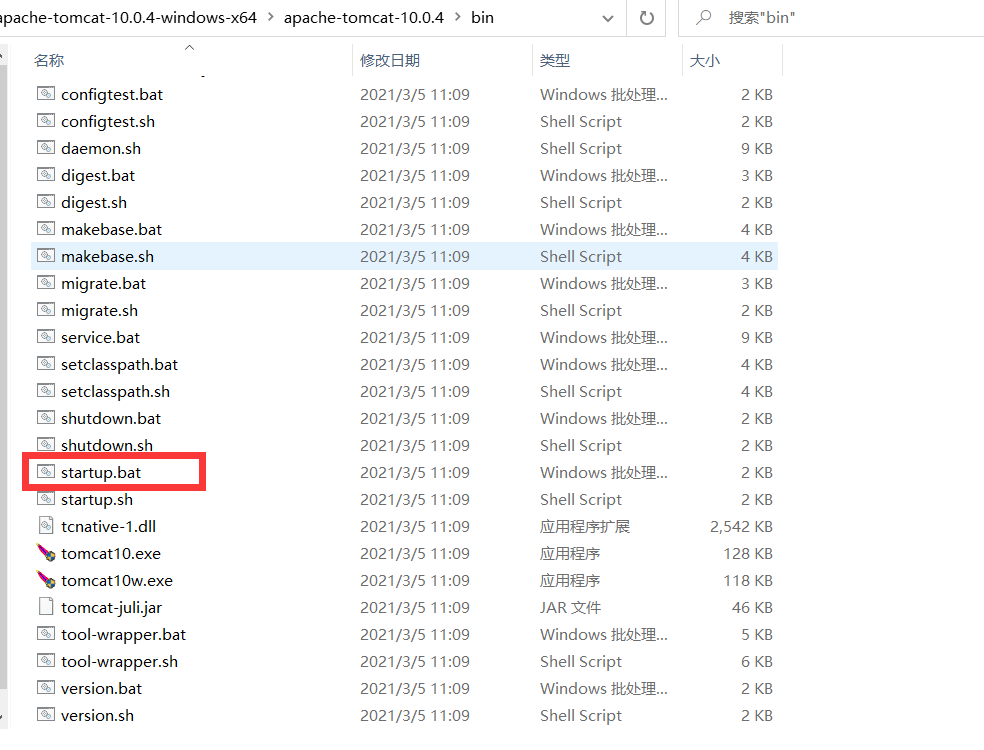
Task: Click the startup.bat file icon
Action: (x=46, y=472)
